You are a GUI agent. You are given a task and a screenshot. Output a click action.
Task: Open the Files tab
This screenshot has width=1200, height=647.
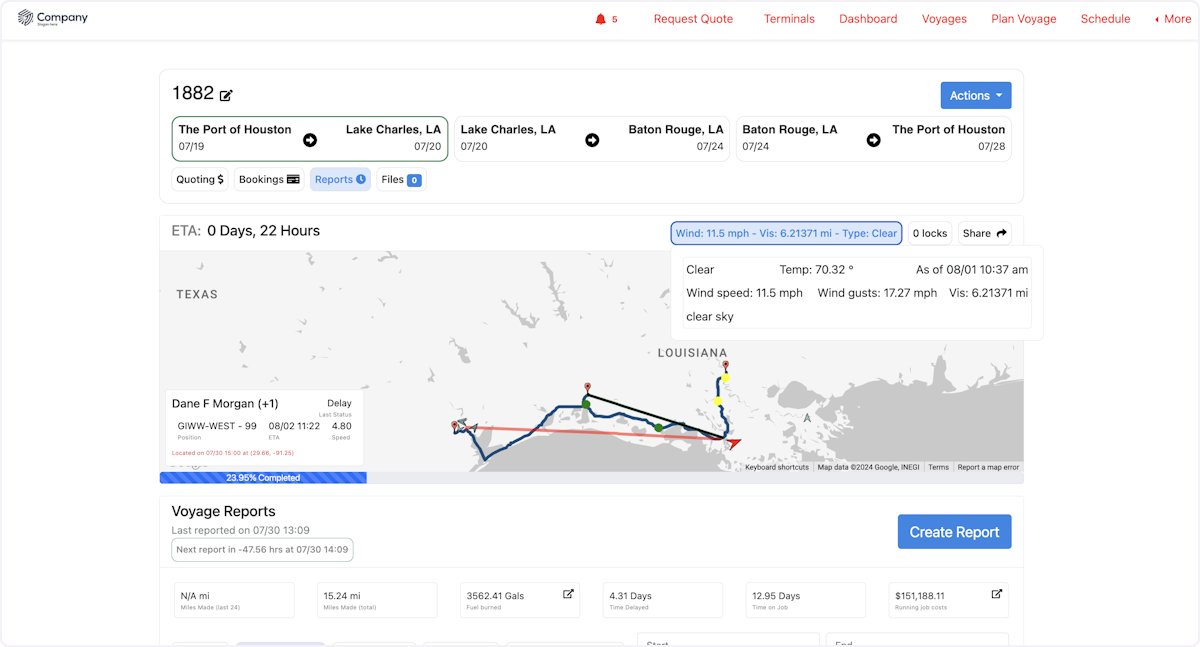(x=401, y=180)
